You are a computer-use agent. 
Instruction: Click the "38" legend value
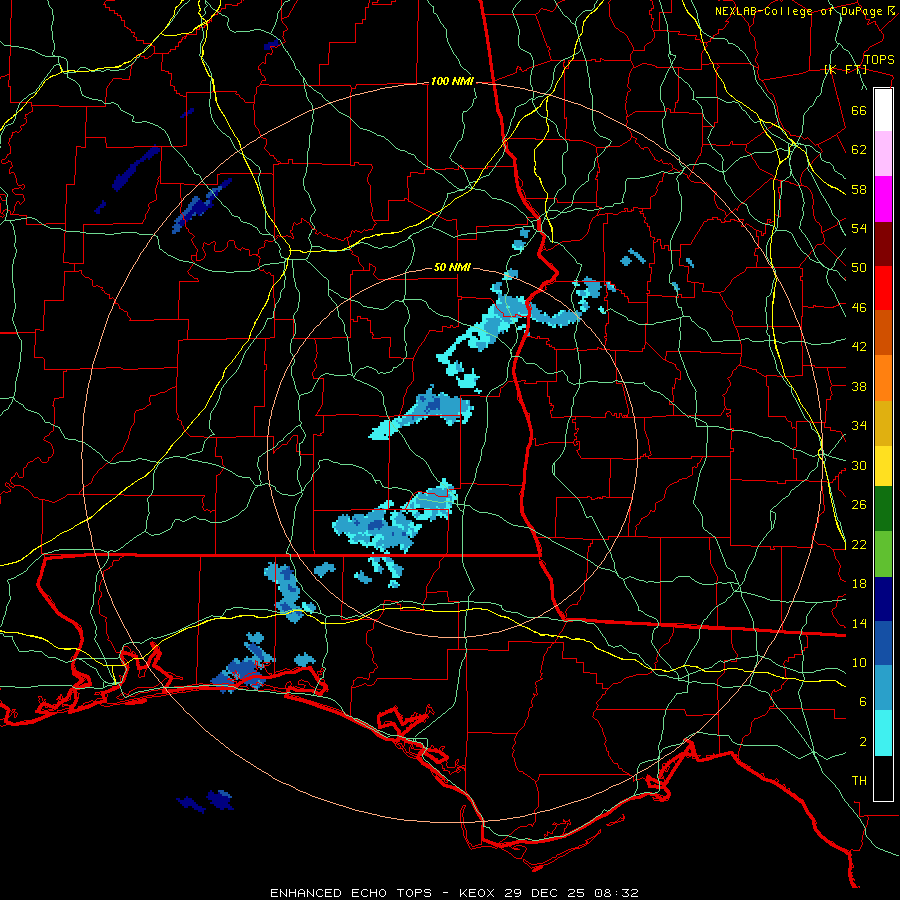coord(859,386)
